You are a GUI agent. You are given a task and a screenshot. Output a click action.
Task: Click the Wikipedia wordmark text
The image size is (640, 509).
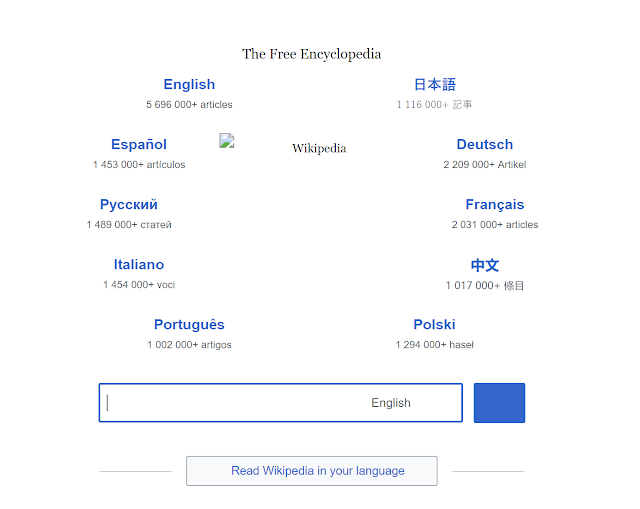(x=319, y=148)
